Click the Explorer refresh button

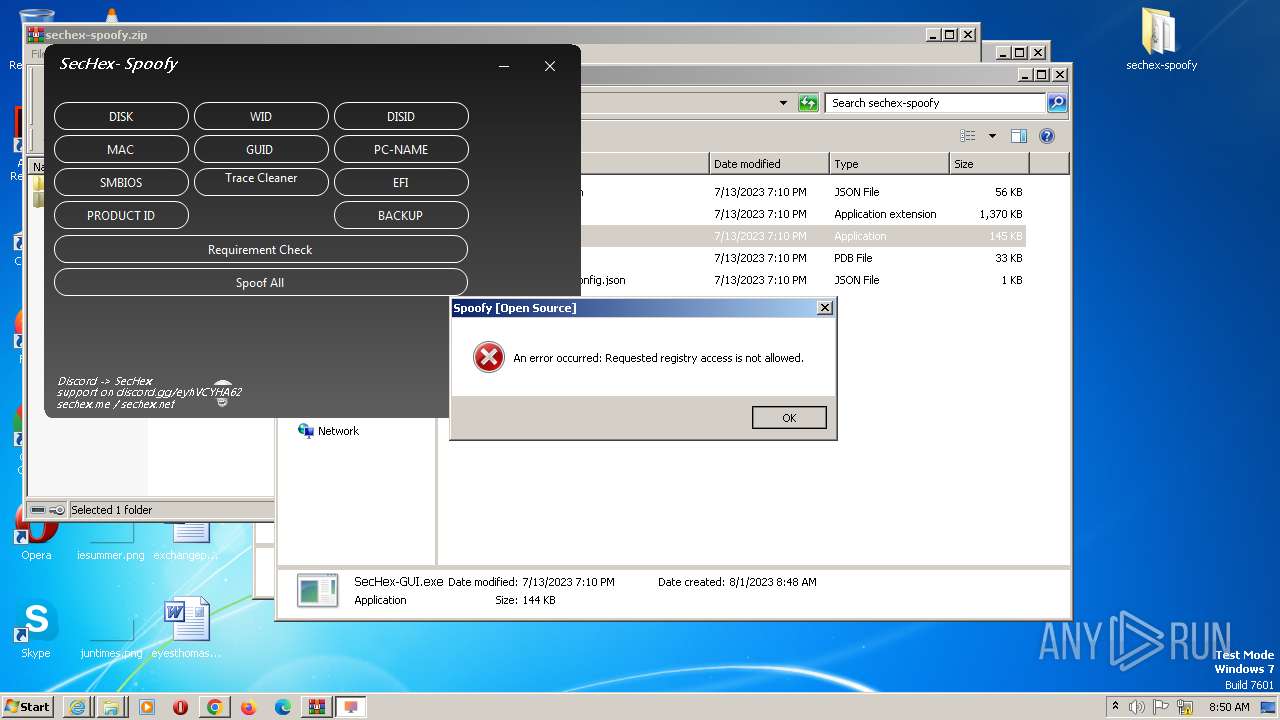click(808, 103)
